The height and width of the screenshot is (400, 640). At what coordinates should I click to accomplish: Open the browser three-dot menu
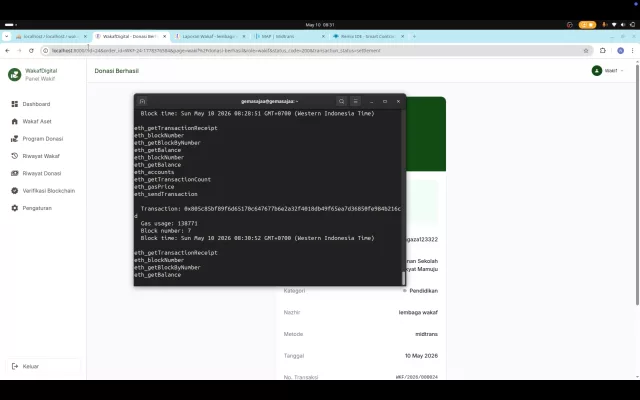633,51
